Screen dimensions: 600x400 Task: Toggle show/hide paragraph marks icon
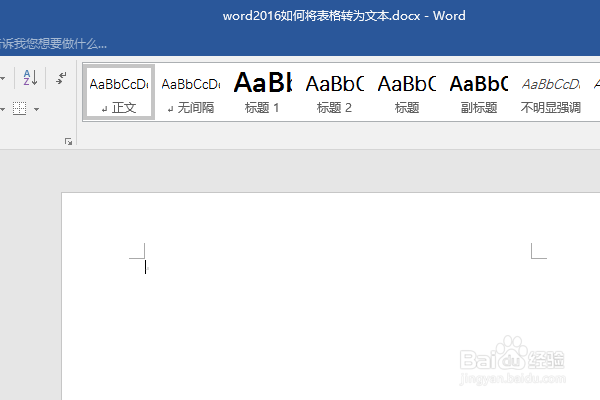click(x=61, y=78)
